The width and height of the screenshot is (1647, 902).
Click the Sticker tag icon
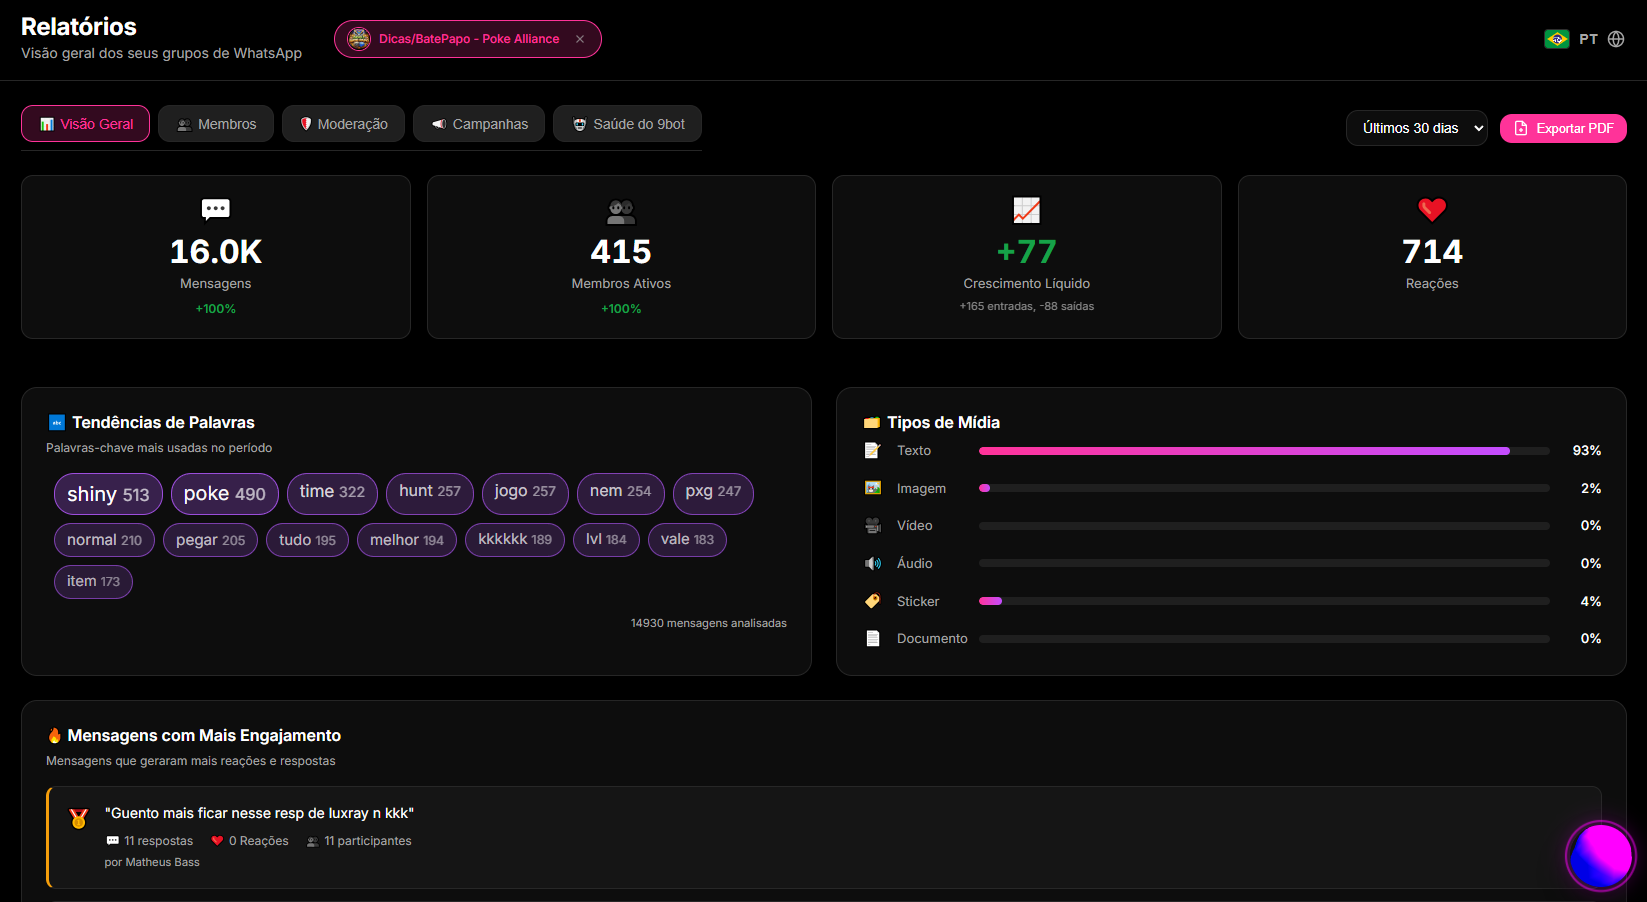click(x=873, y=601)
